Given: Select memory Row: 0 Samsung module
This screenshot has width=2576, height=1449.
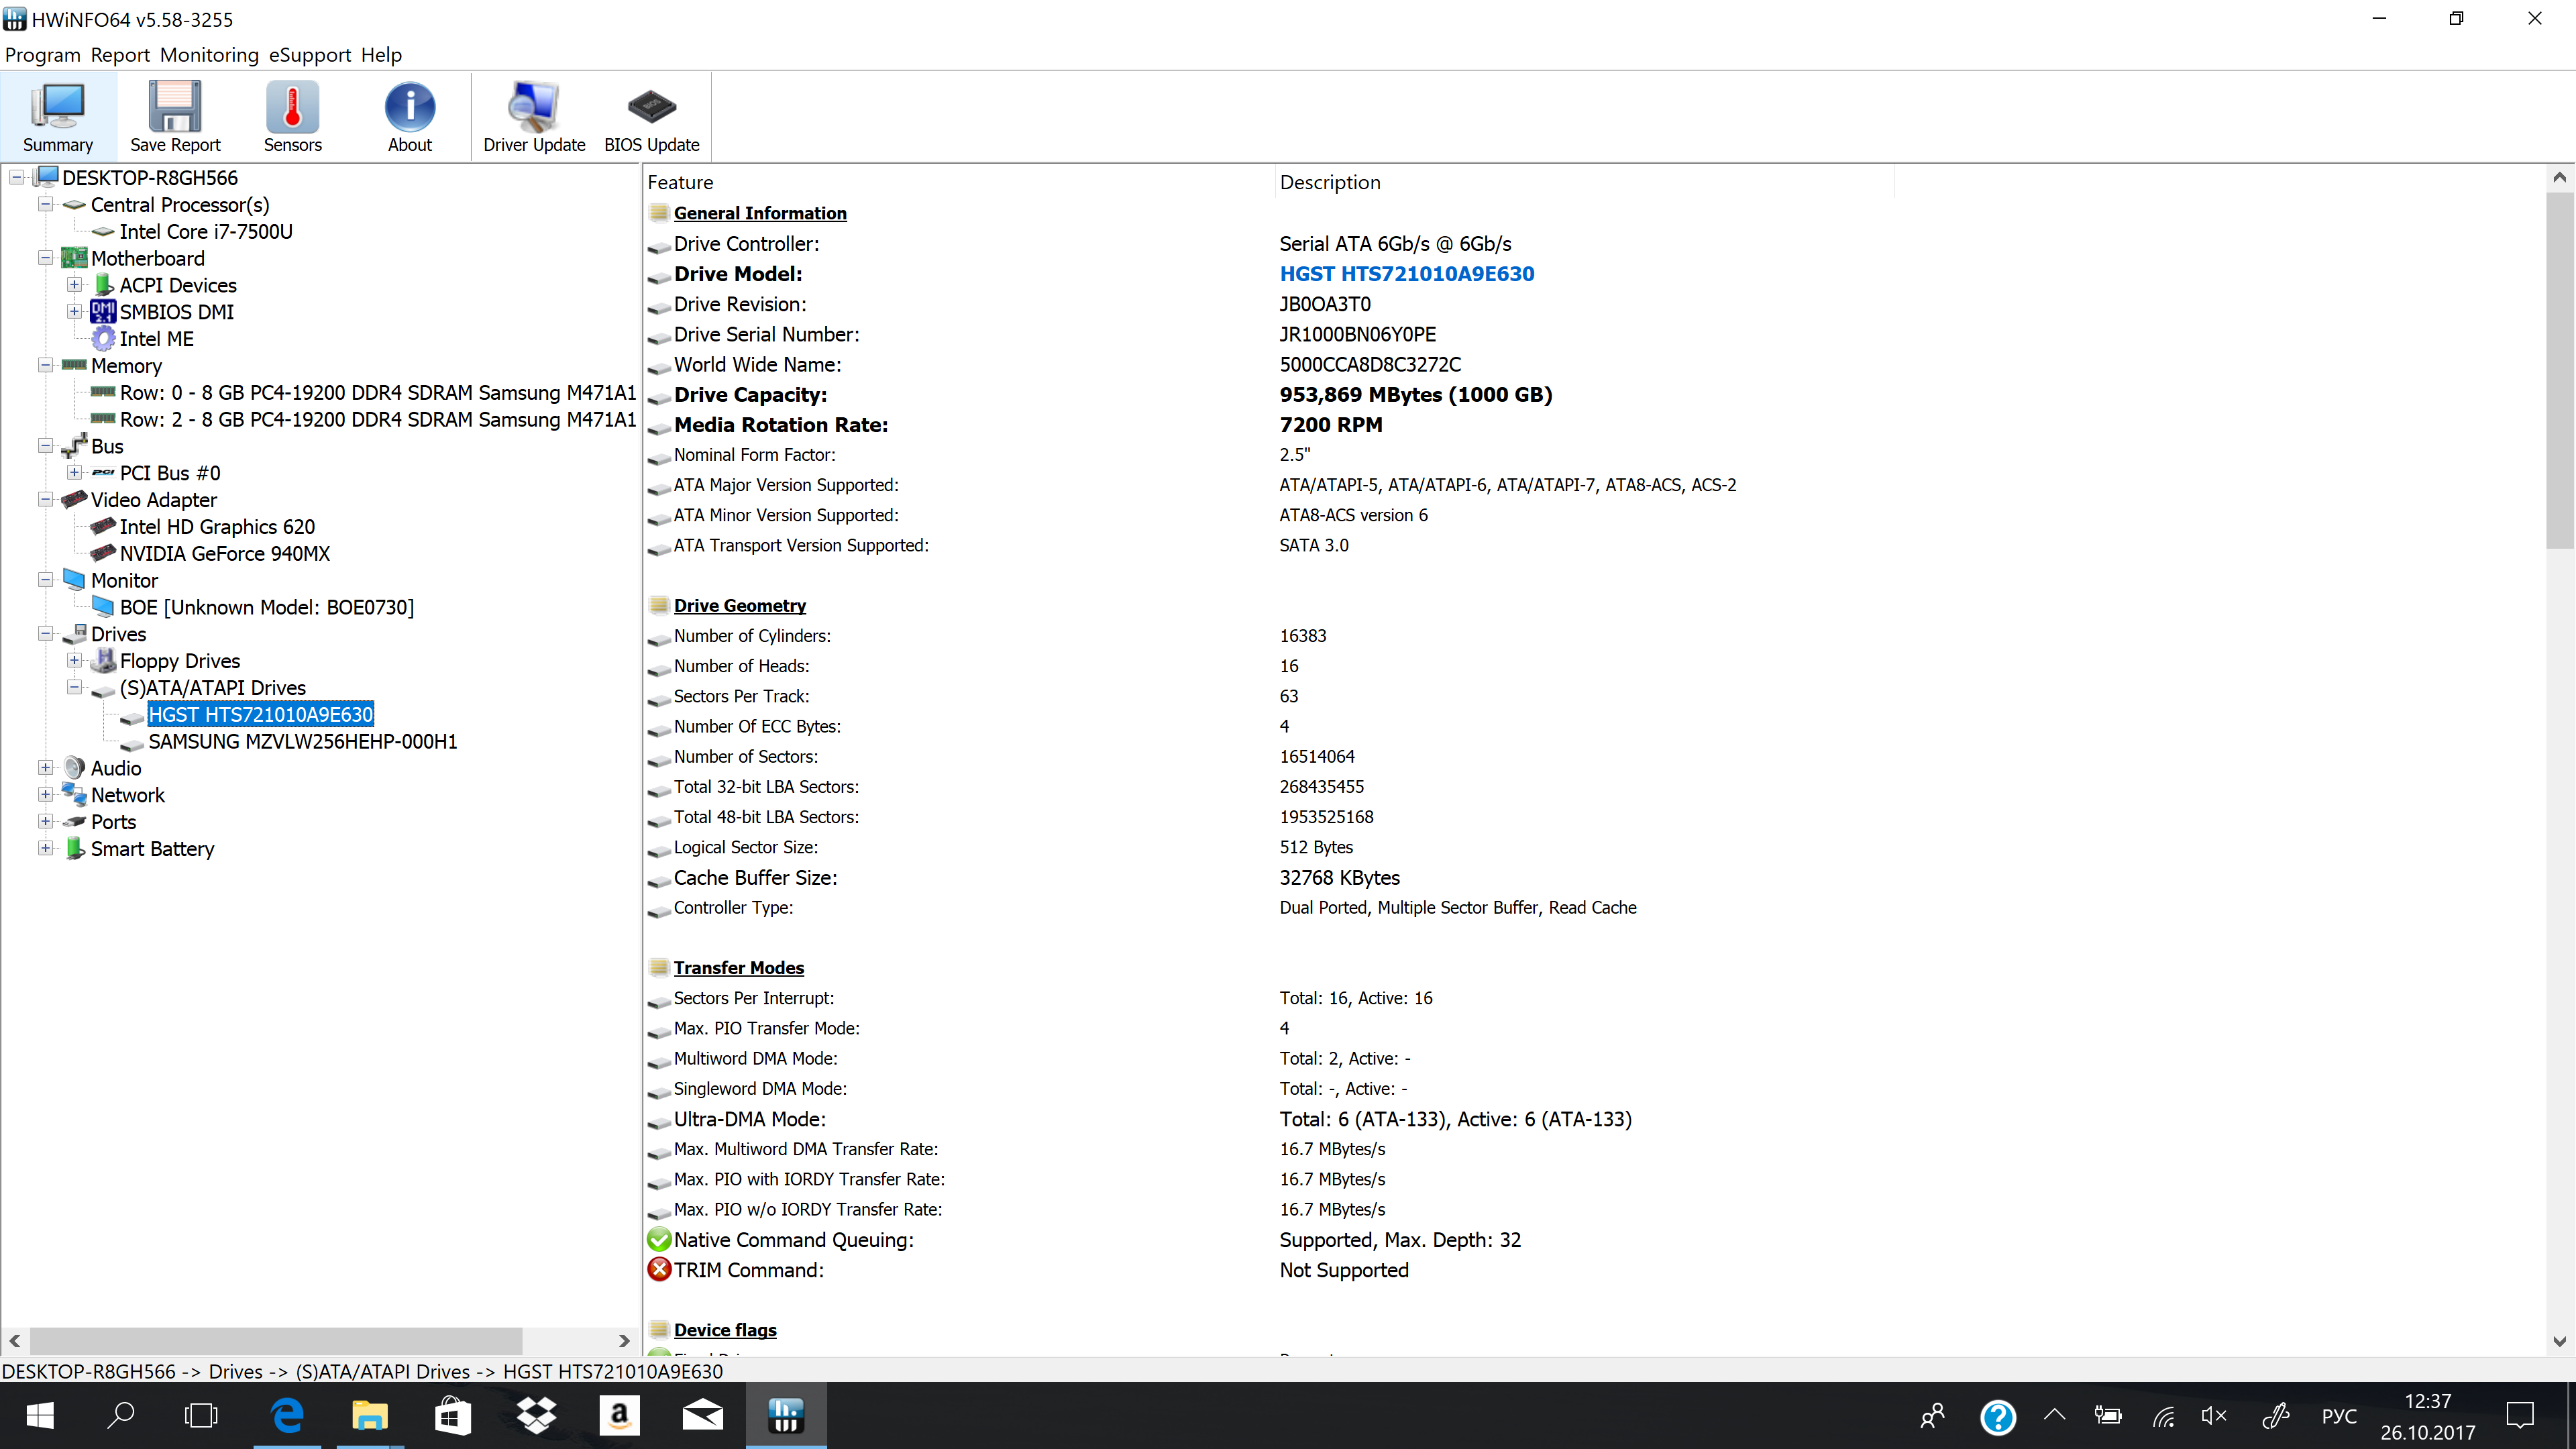Looking at the screenshot, I should click(x=378, y=392).
